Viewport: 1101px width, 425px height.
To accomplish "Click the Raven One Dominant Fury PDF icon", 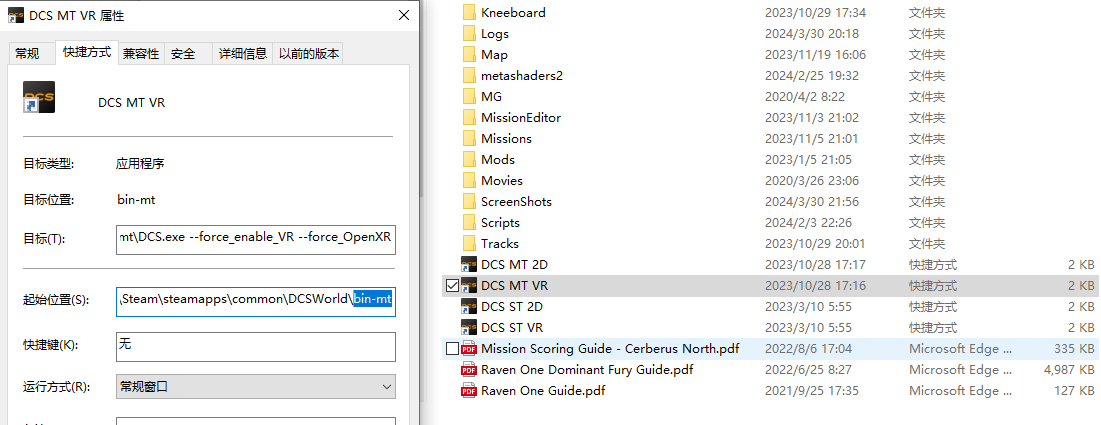I will pos(469,370).
